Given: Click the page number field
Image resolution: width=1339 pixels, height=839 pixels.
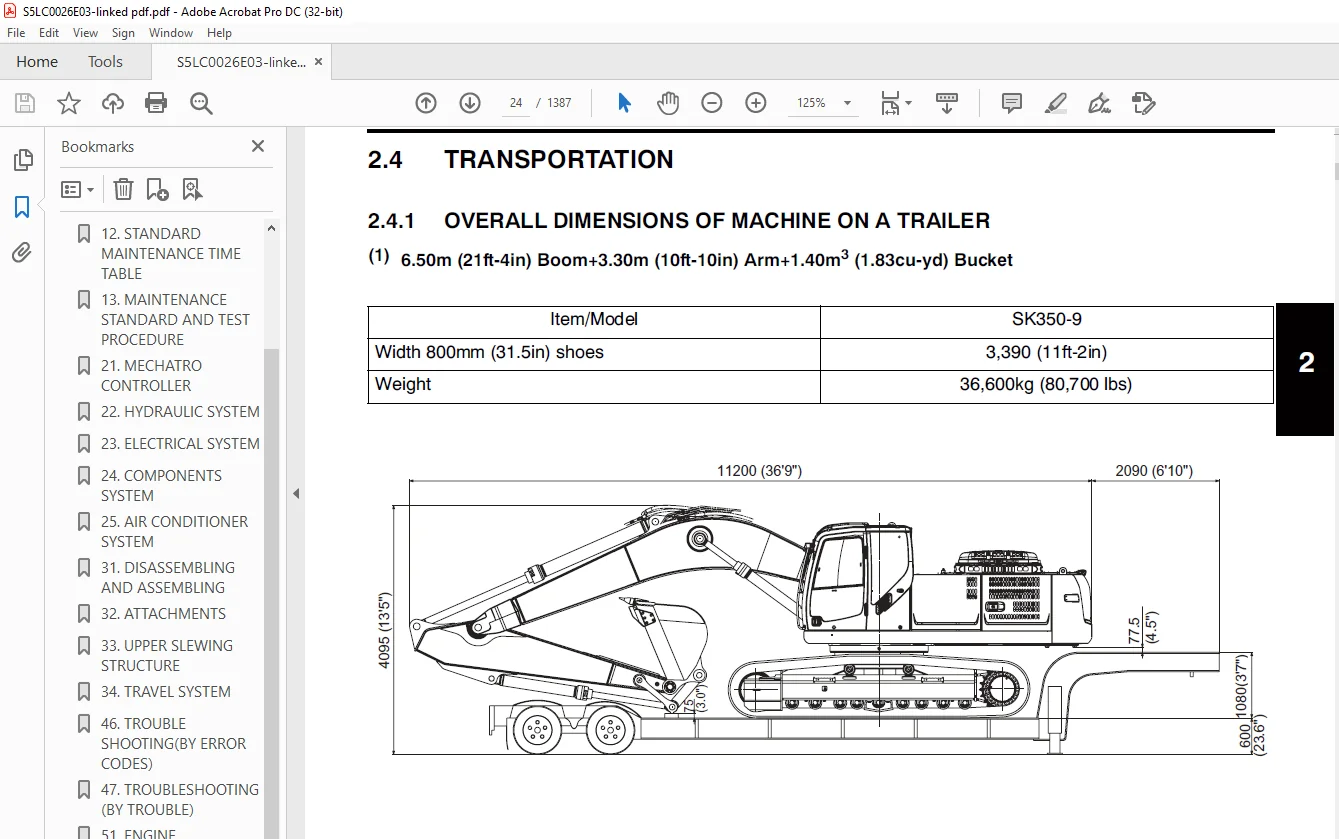Looking at the screenshot, I should pos(516,103).
